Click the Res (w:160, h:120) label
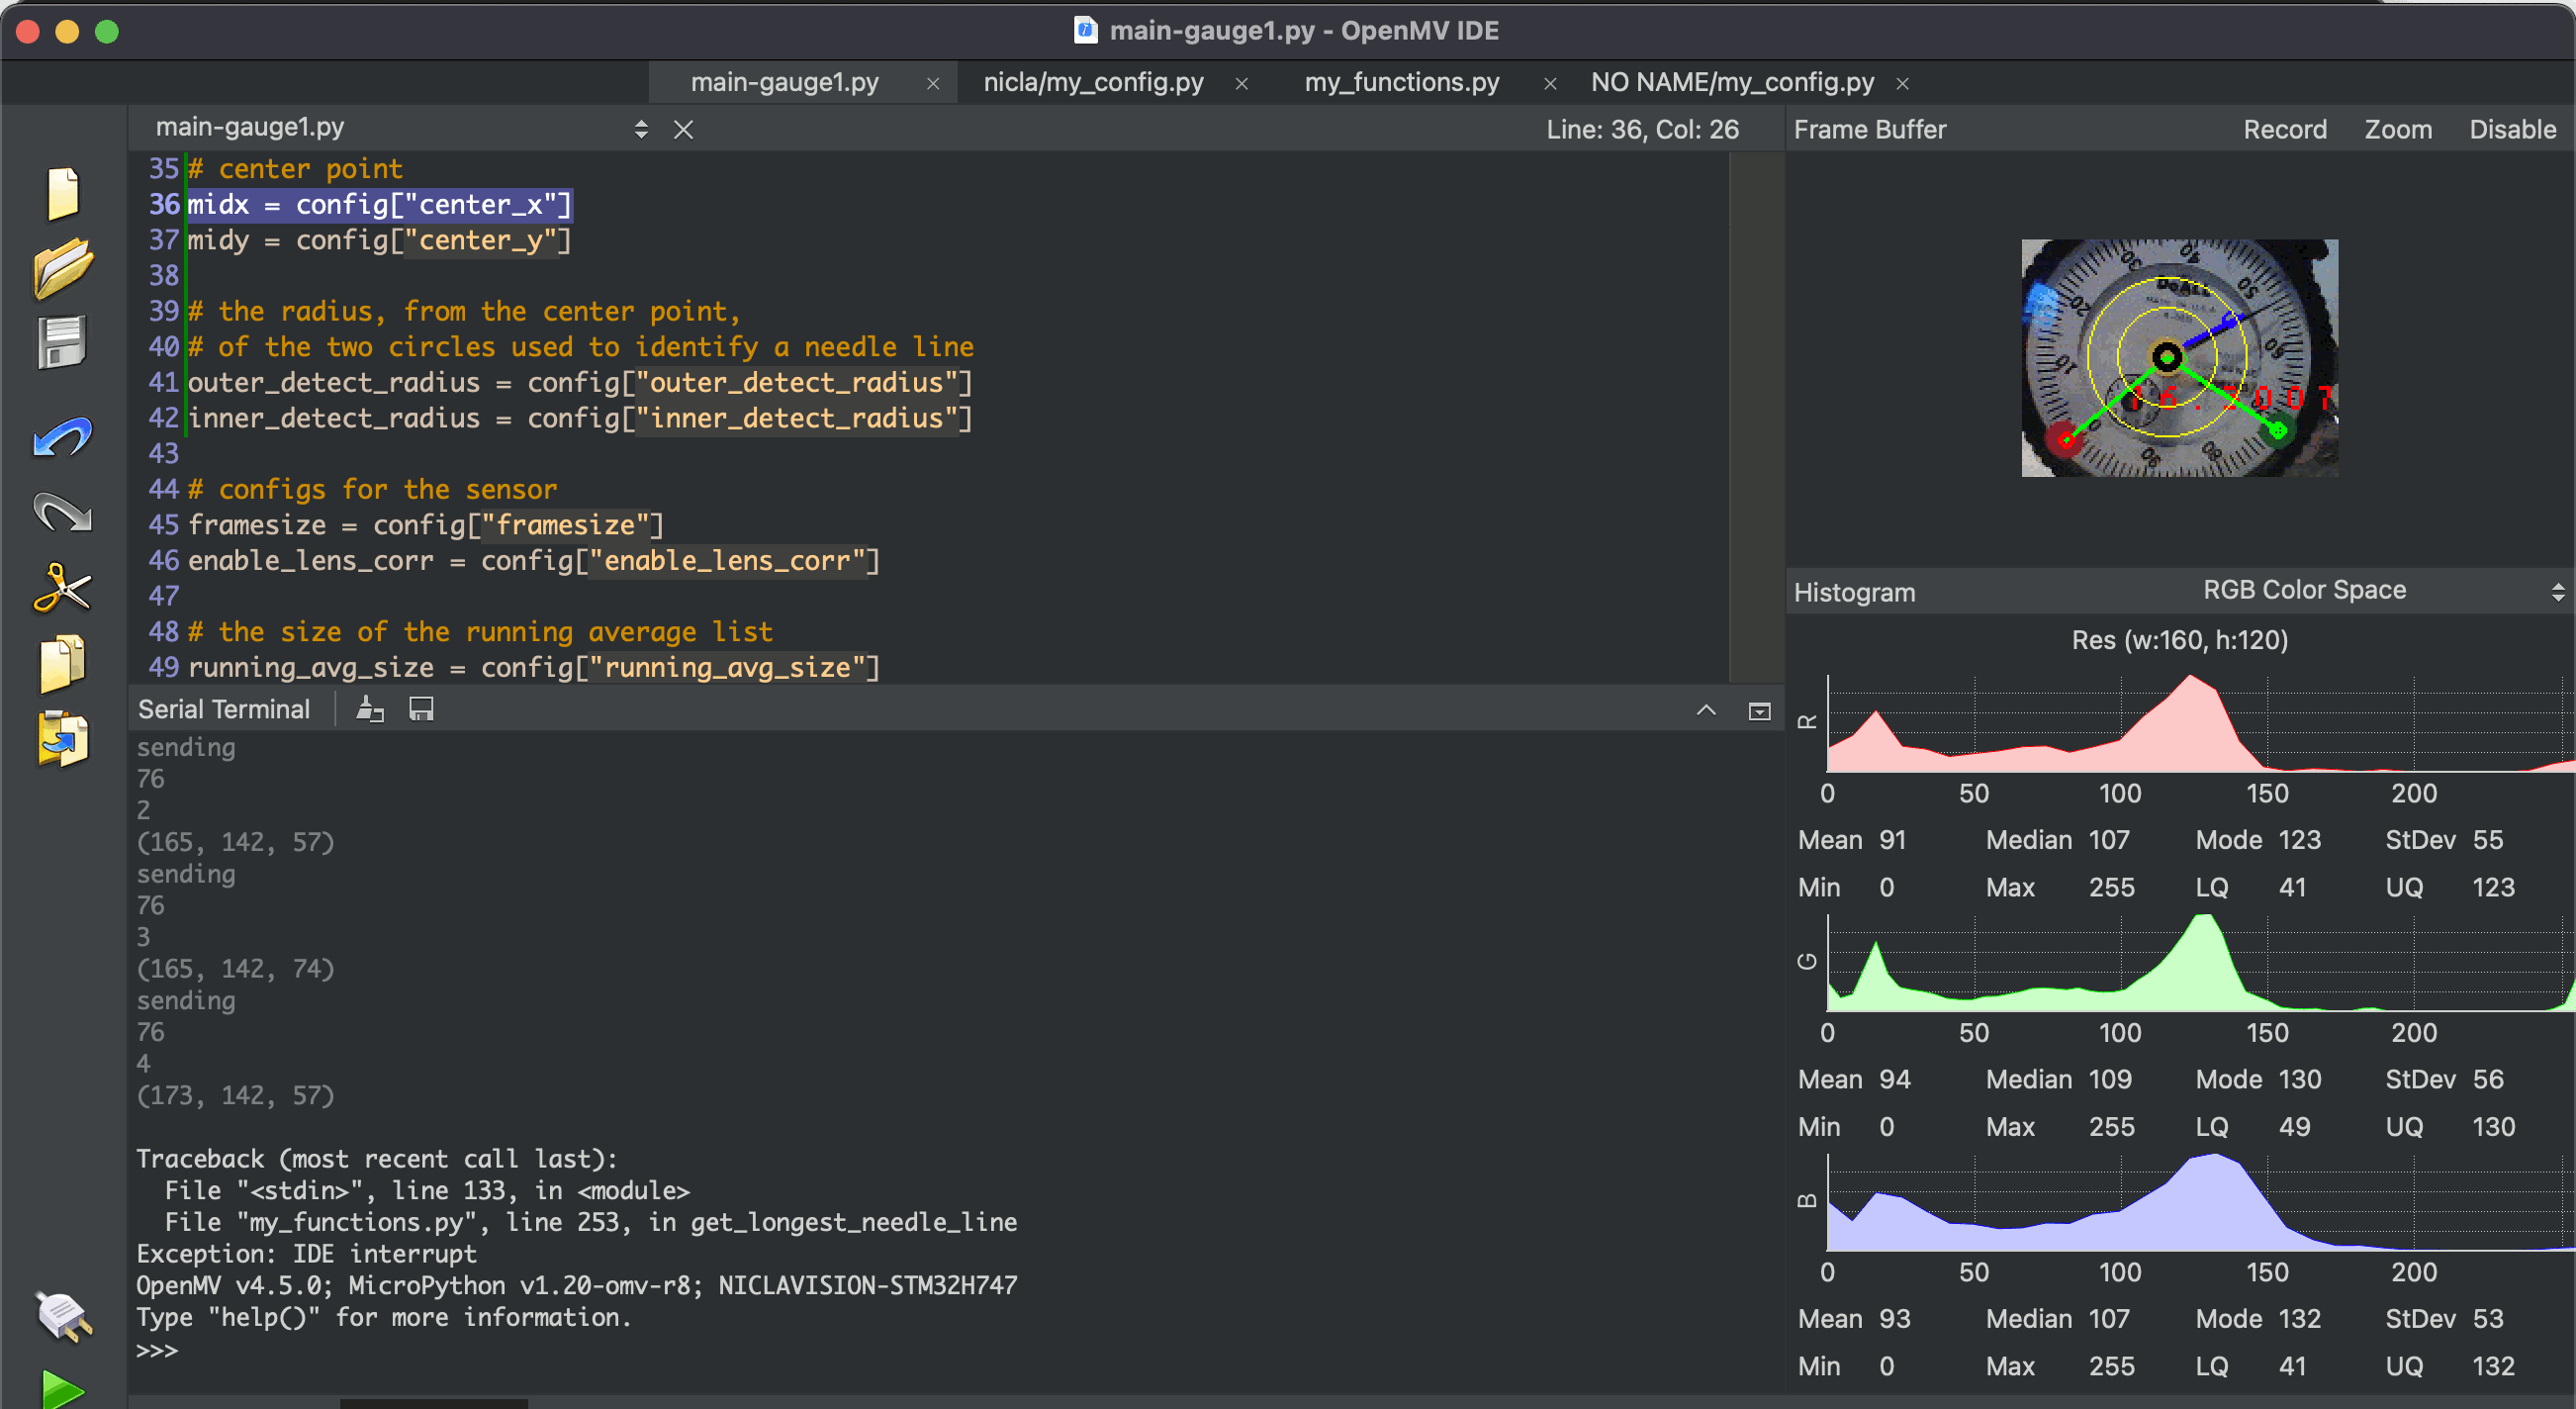This screenshot has height=1409, width=2576. [x=2179, y=639]
